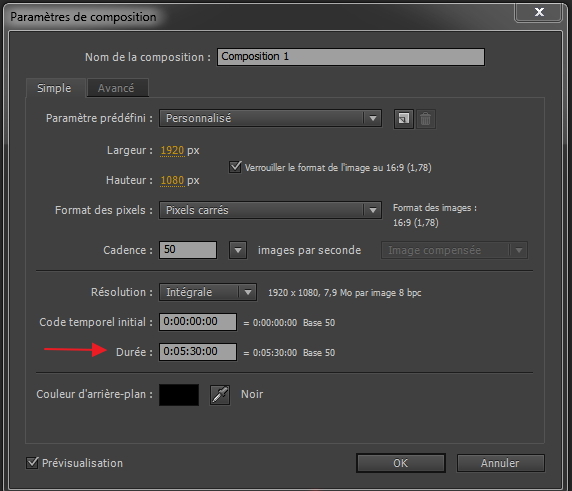Save the preset with the icon beside Personnalisé
The width and height of the screenshot is (572, 491).
pos(403,119)
